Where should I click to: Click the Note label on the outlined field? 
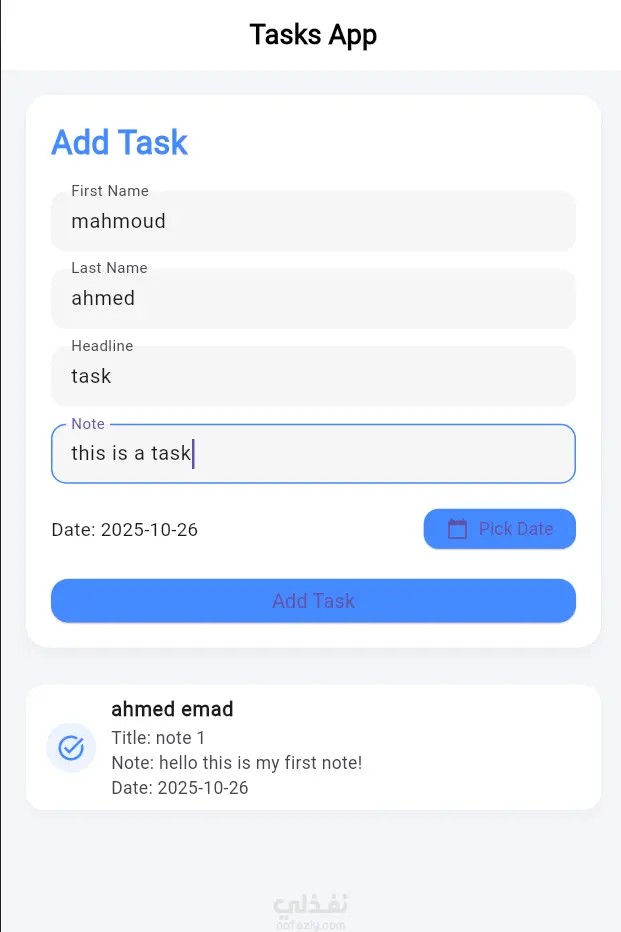coord(87,424)
